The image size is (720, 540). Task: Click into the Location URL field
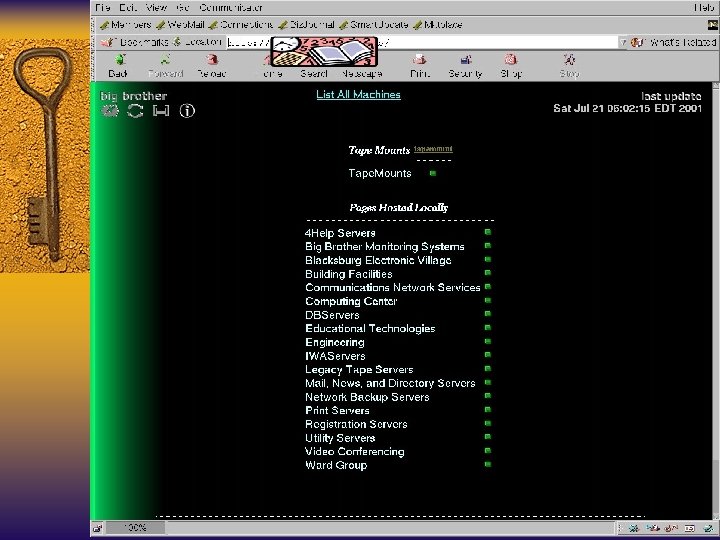pos(422,42)
